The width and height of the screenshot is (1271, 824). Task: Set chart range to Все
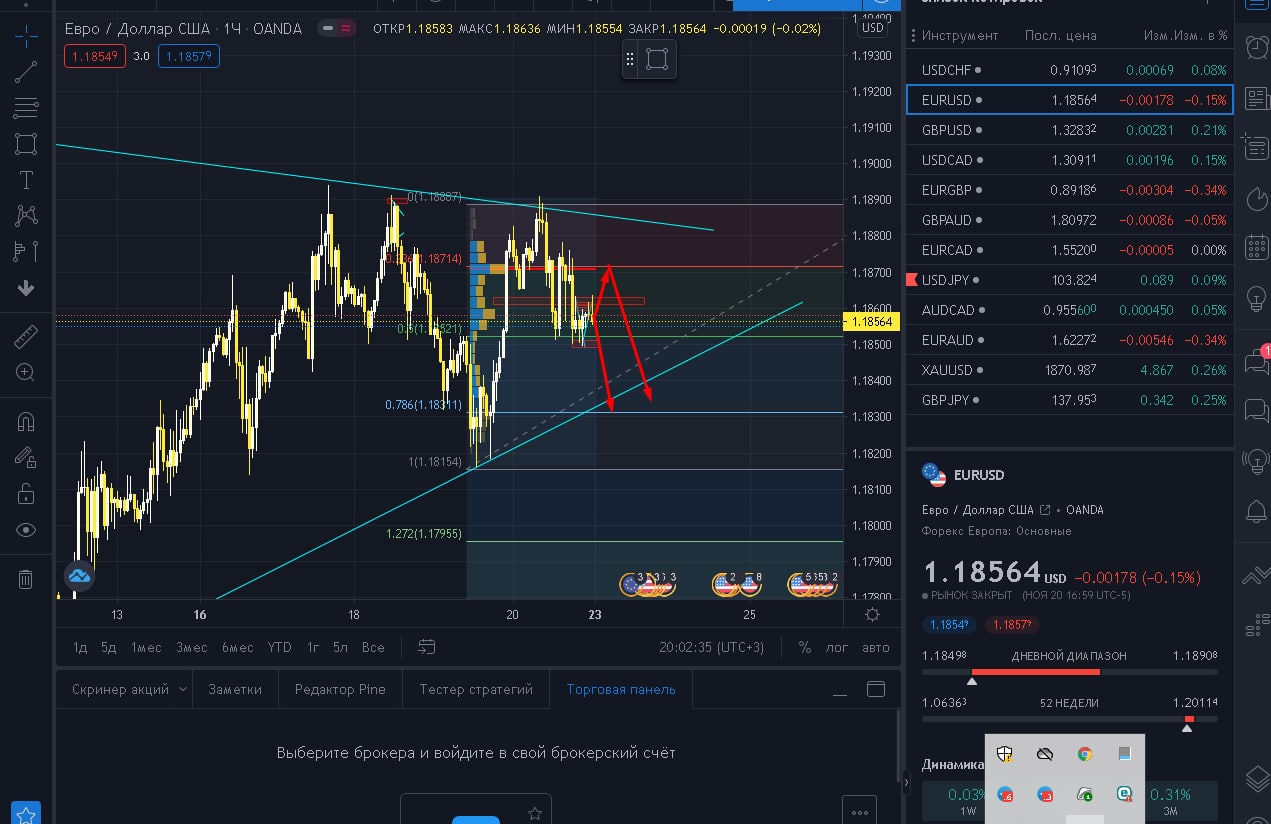pyautogui.click(x=373, y=647)
